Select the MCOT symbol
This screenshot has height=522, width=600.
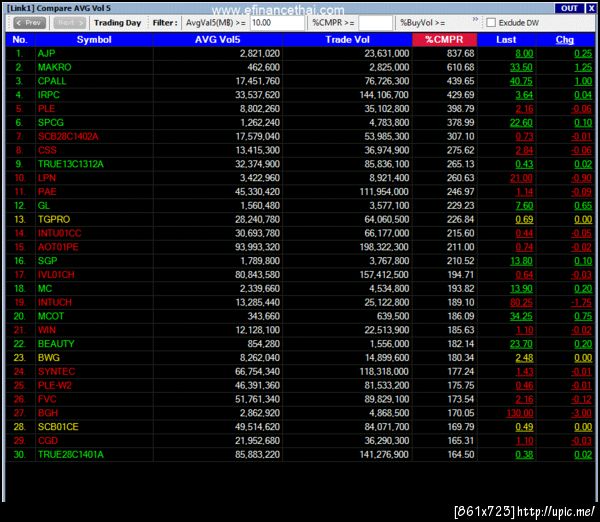point(51,316)
